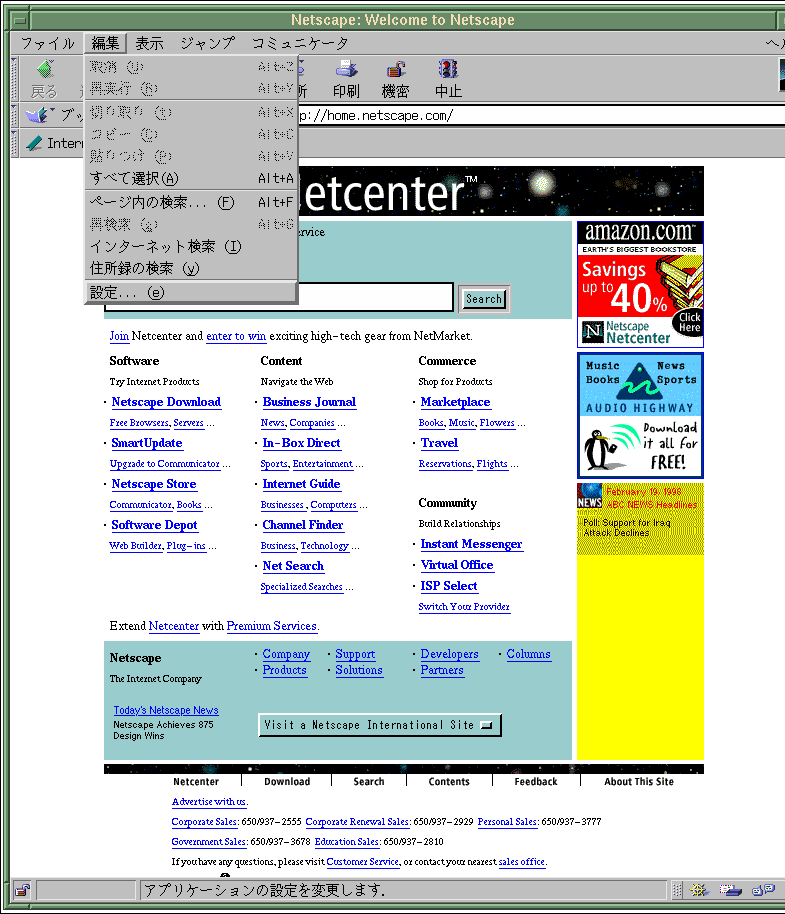
Task: Open the Developers link
Action: coord(449,654)
